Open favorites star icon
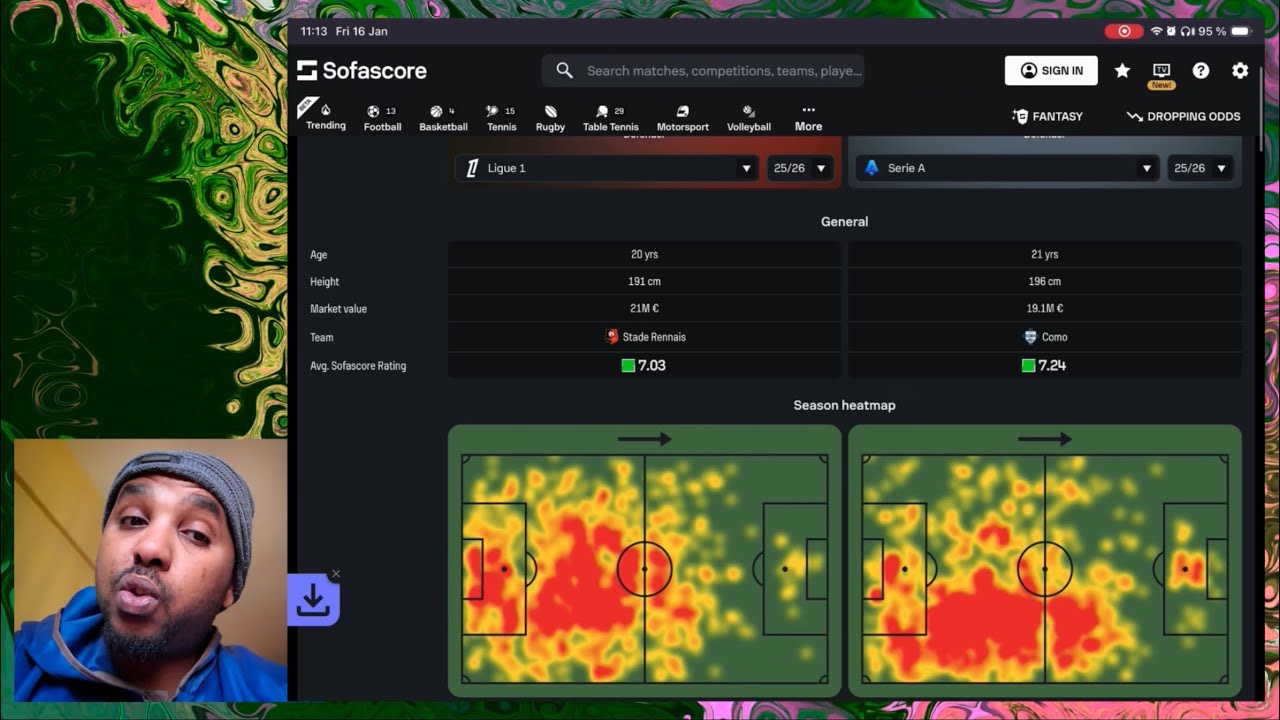The width and height of the screenshot is (1280, 720). 1122,70
